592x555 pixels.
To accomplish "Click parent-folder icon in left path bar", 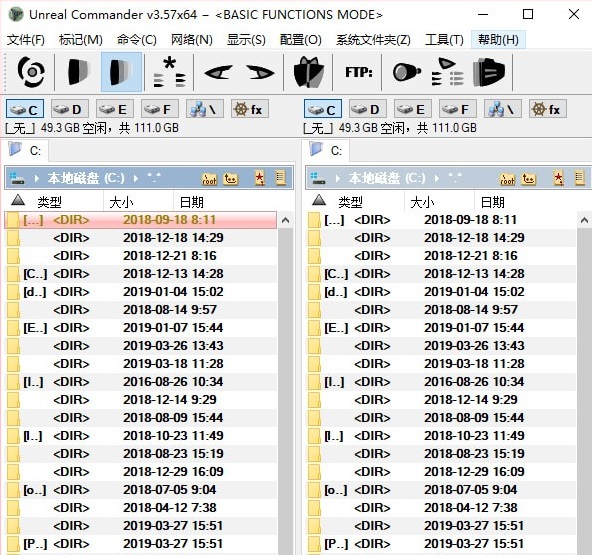I will (230, 178).
